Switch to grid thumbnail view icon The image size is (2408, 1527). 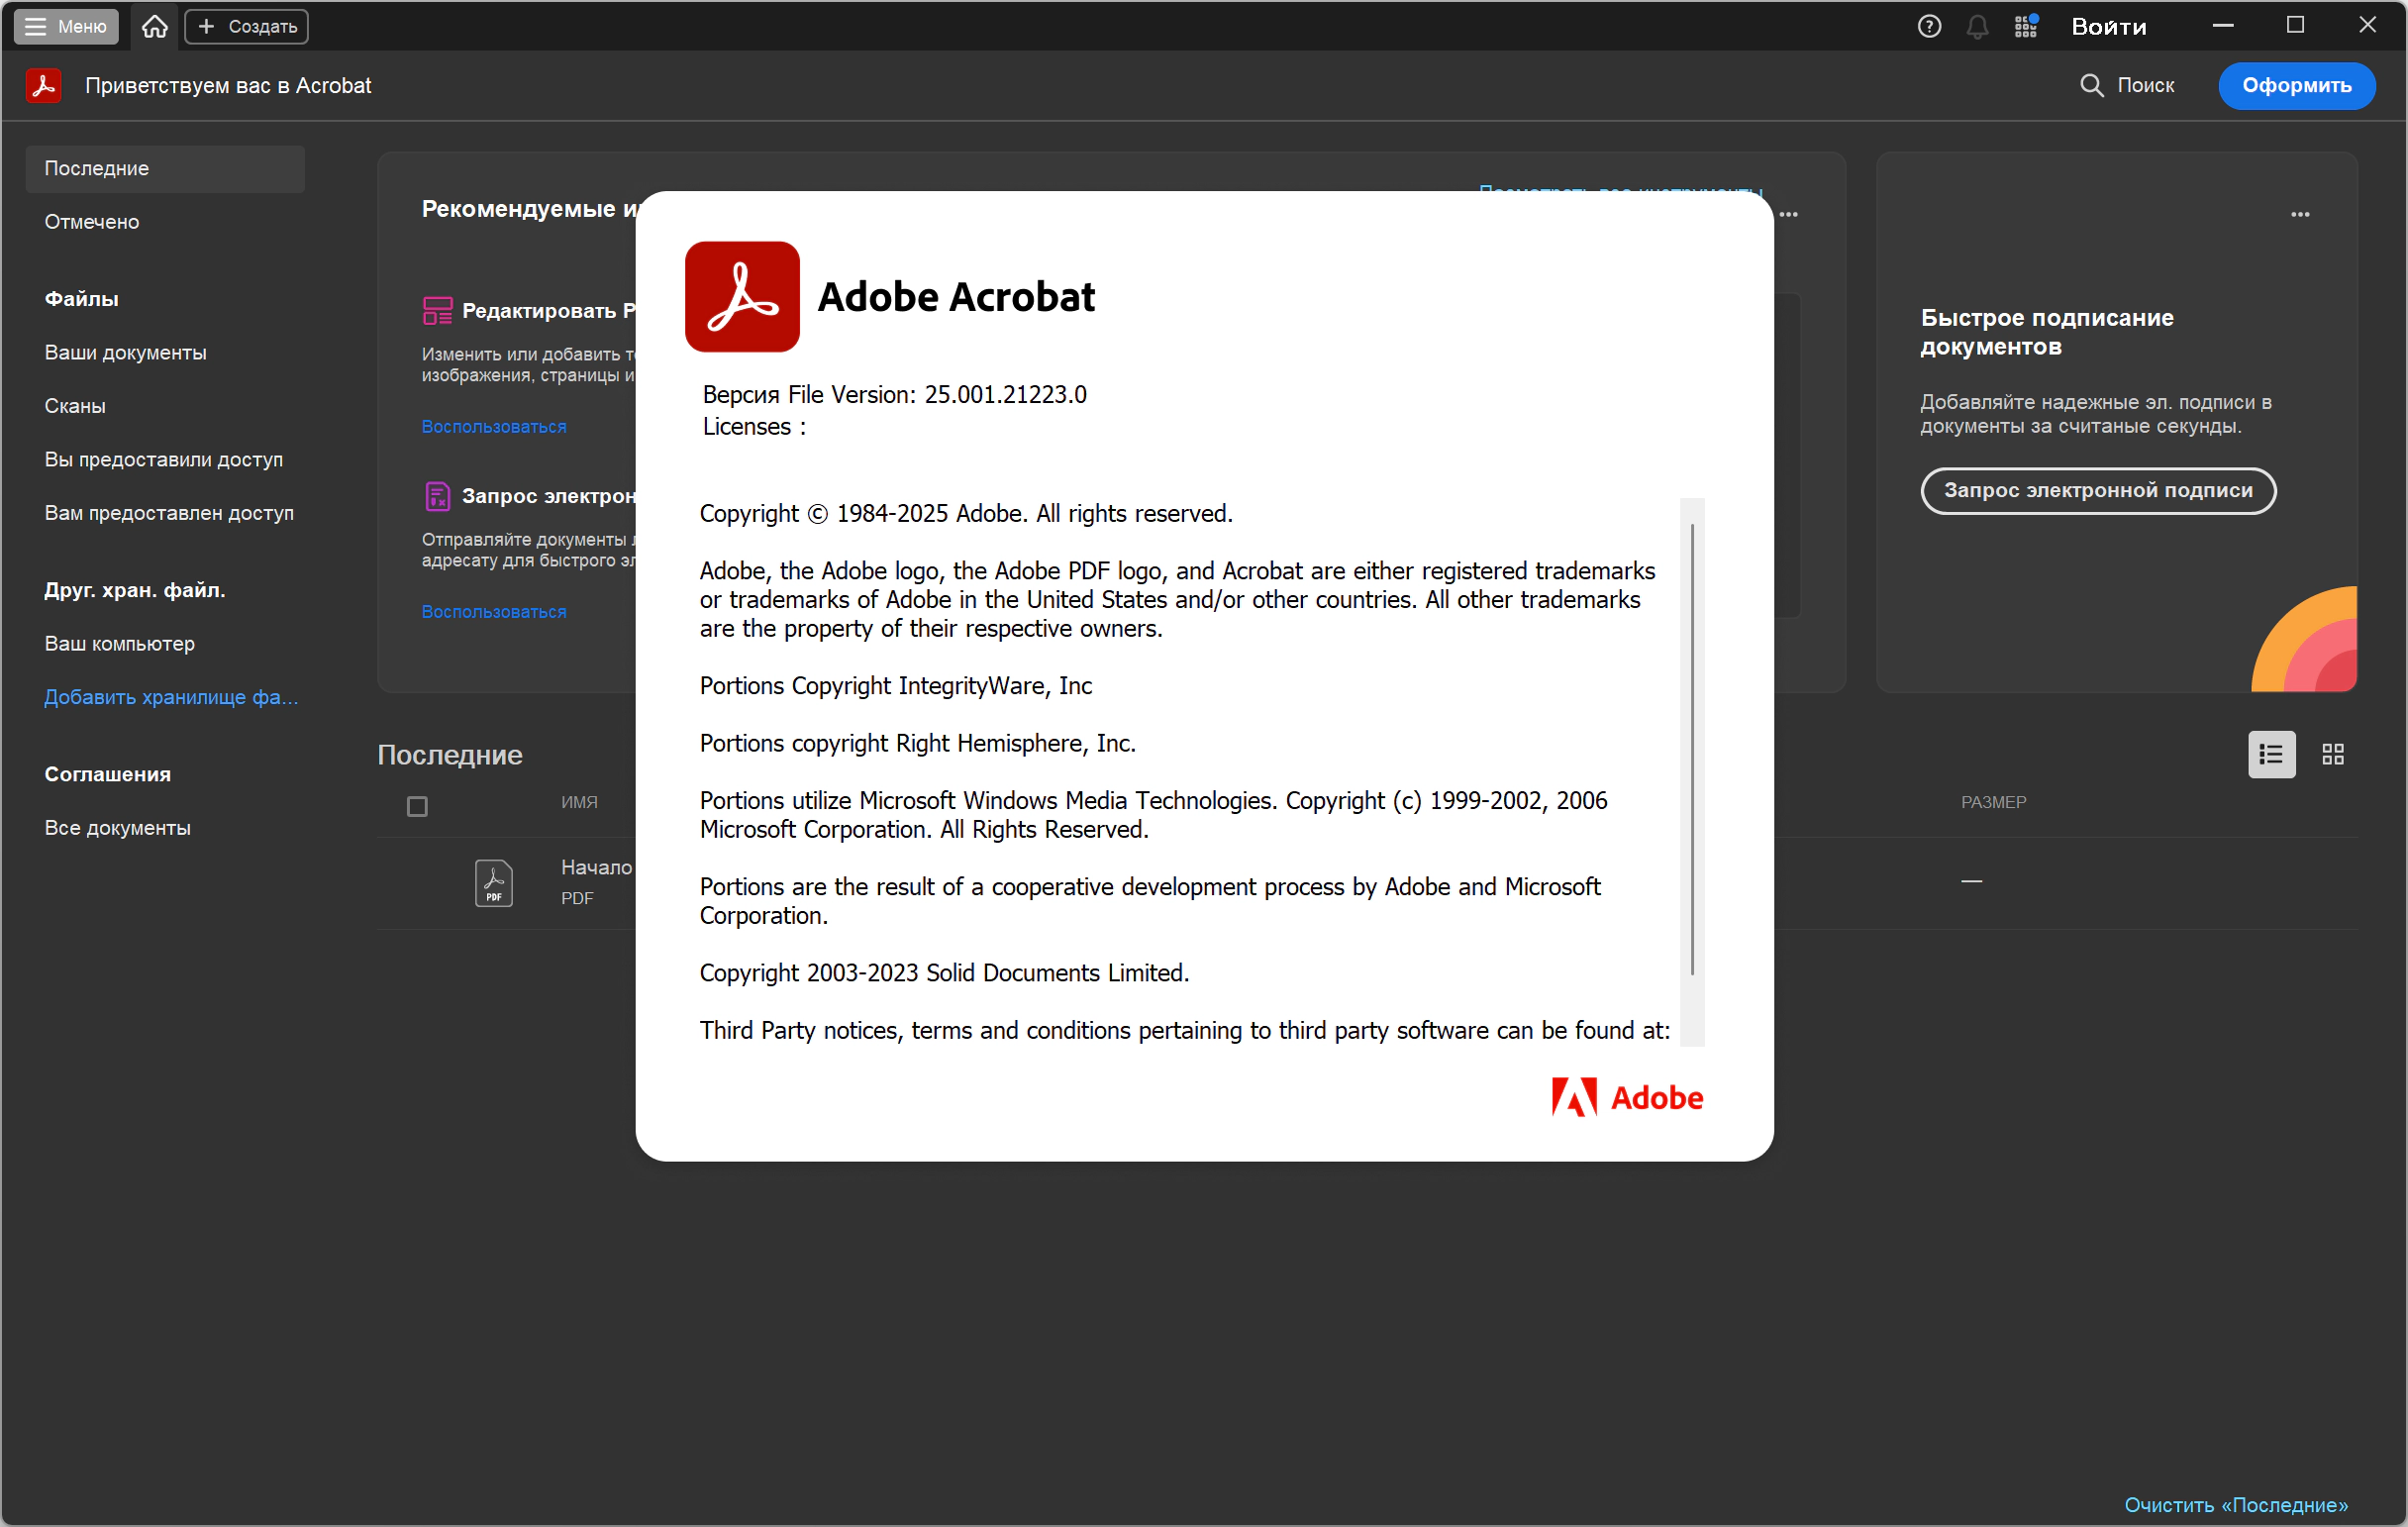(x=2332, y=754)
